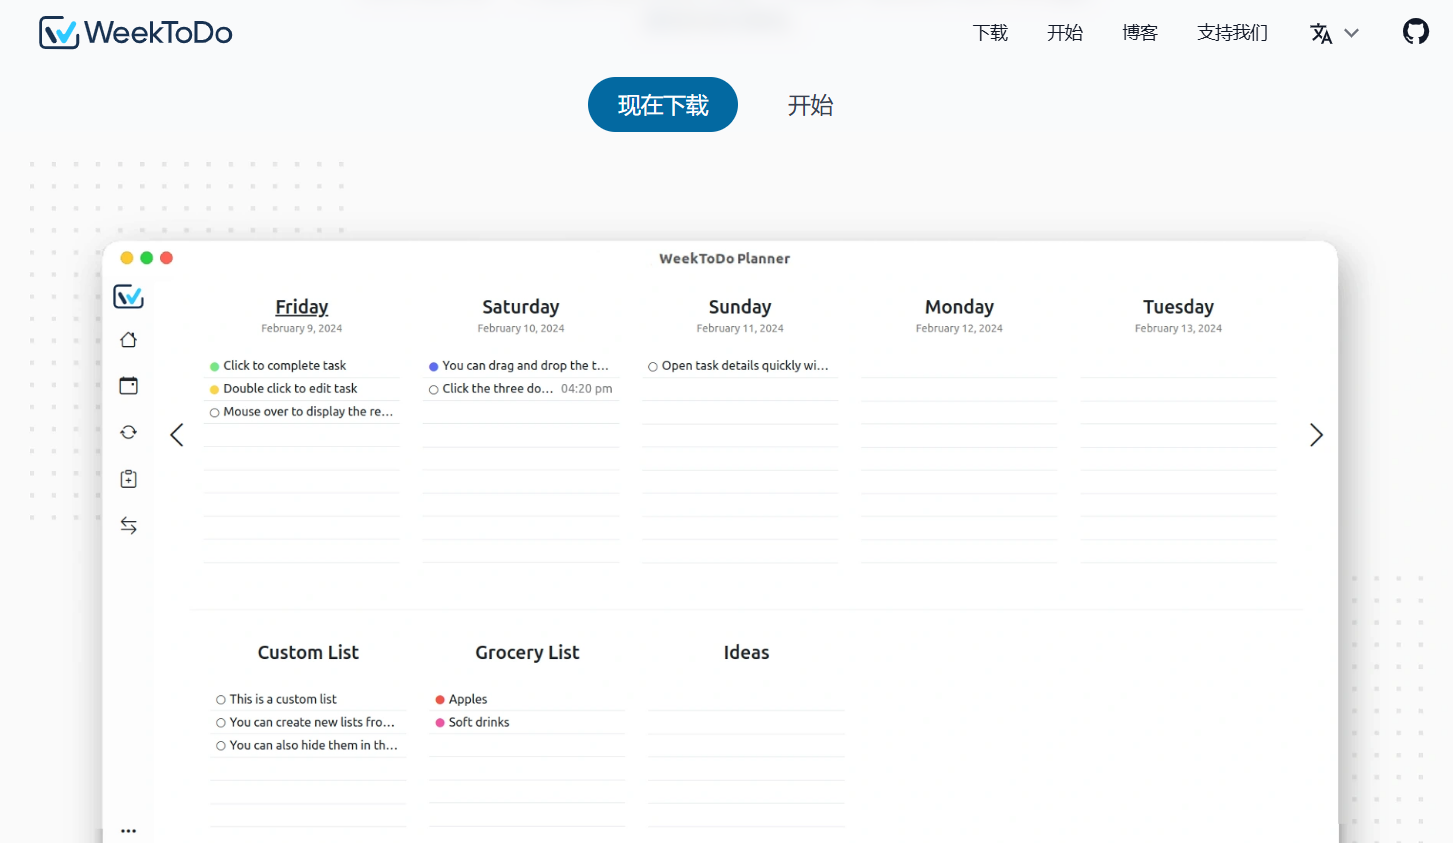Open the 开始 item in top navigation

point(1065,33)
